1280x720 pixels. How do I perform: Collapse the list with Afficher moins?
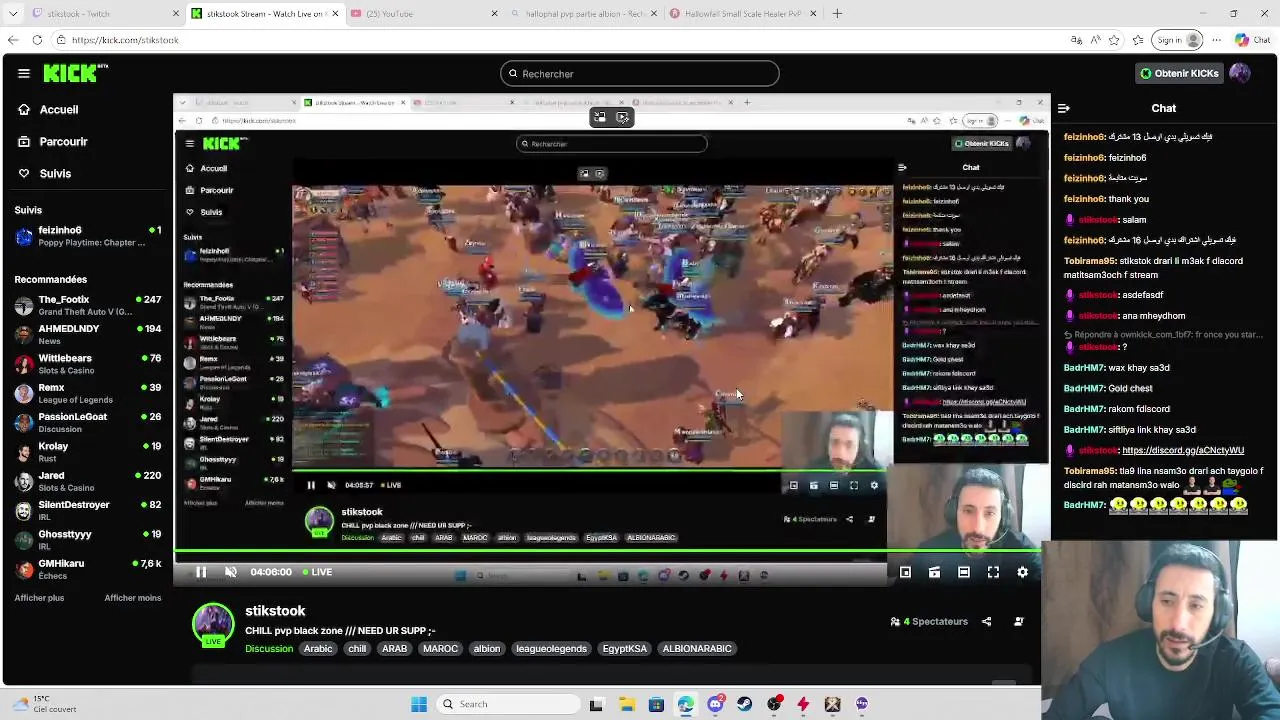click(x=132, y=598)
